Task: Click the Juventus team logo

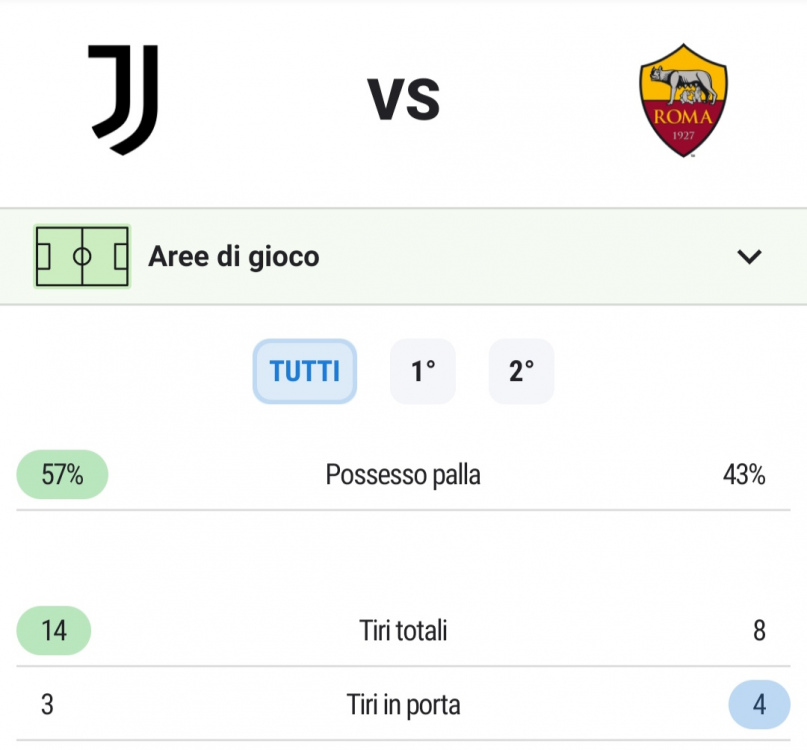Action: (x=123, y=99)
